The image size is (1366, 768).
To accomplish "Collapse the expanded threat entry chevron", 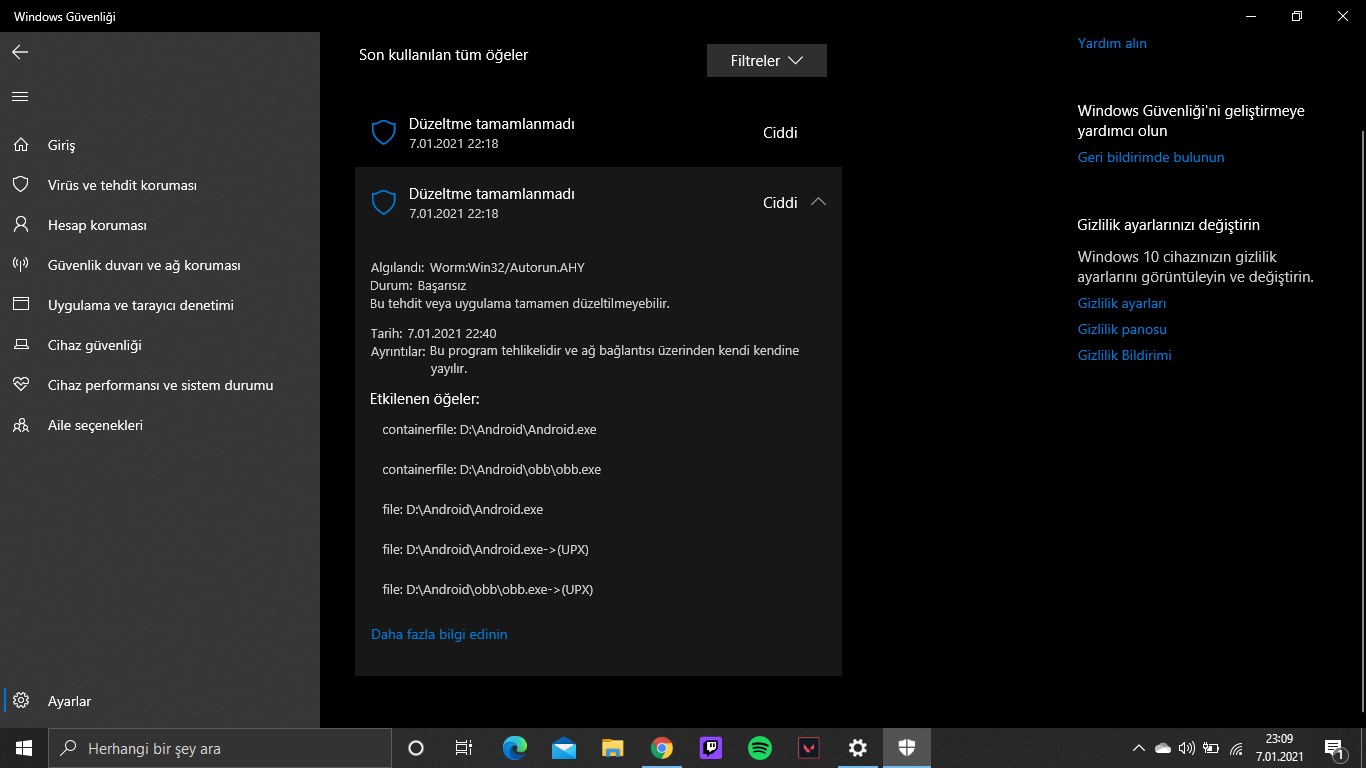I will point(818,202).
